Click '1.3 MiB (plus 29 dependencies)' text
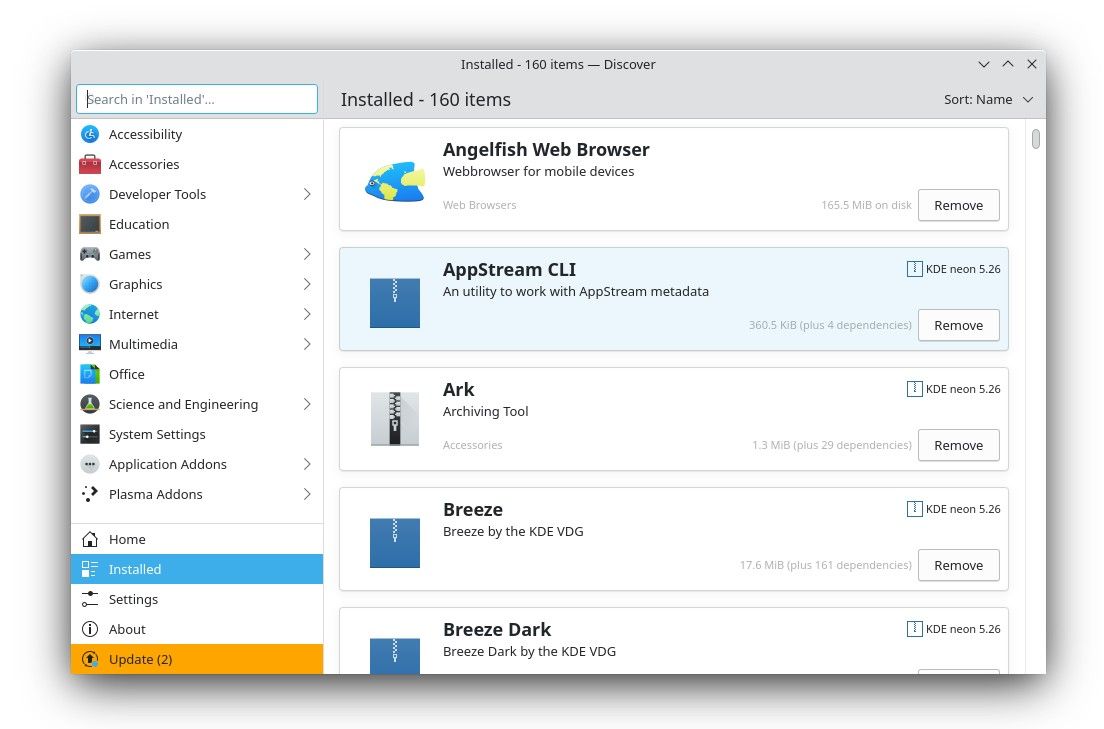This screenshot has width=1104, height=729. (x=832, y=445)
